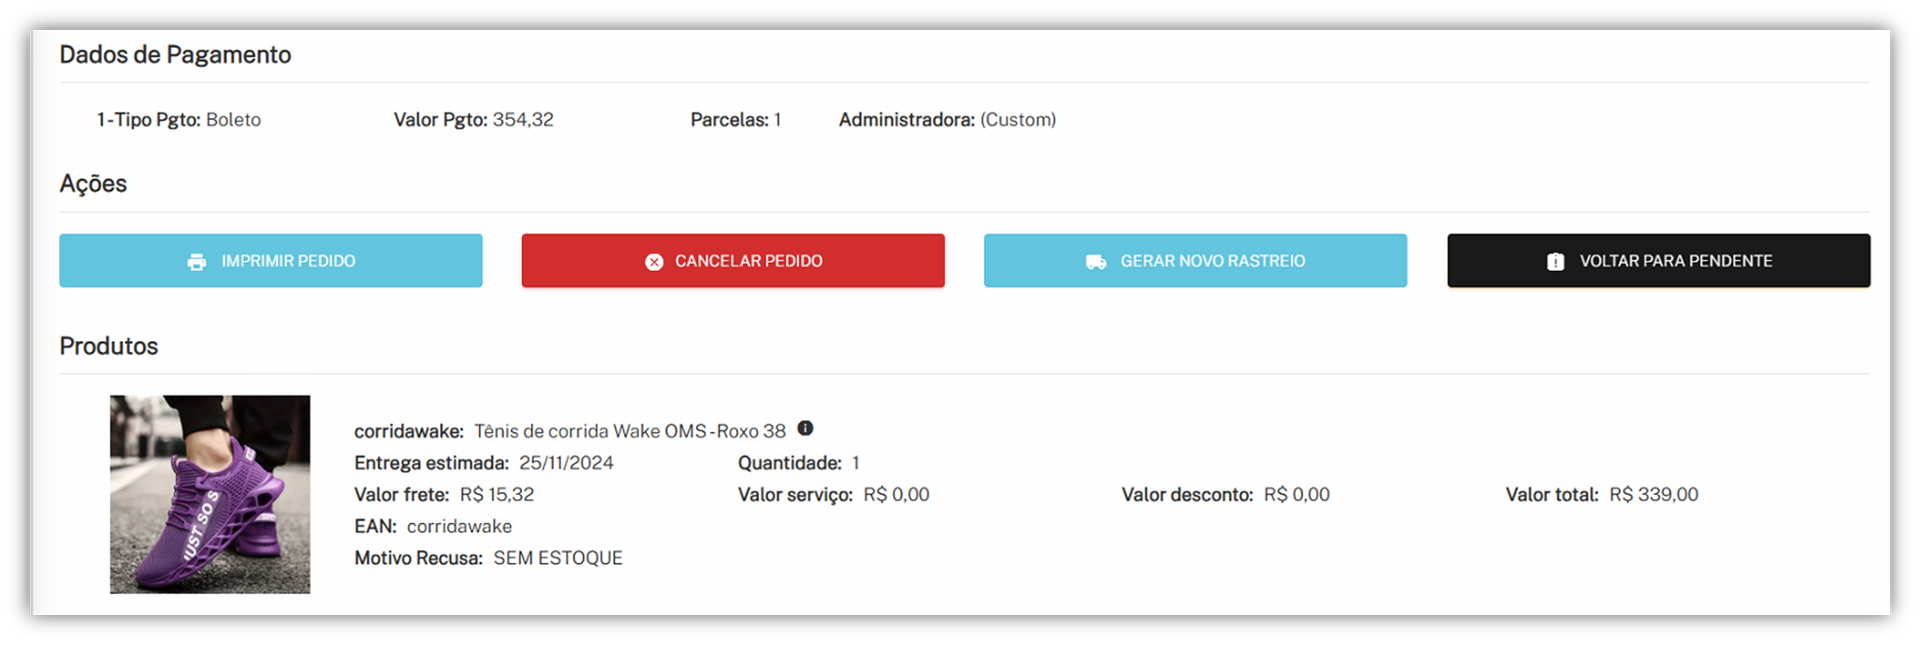Image resolution: width=1920 pixels, height=645 pixels.
Task: Click the CANCELAR PEDIDO red button
Action: [733, 261]
